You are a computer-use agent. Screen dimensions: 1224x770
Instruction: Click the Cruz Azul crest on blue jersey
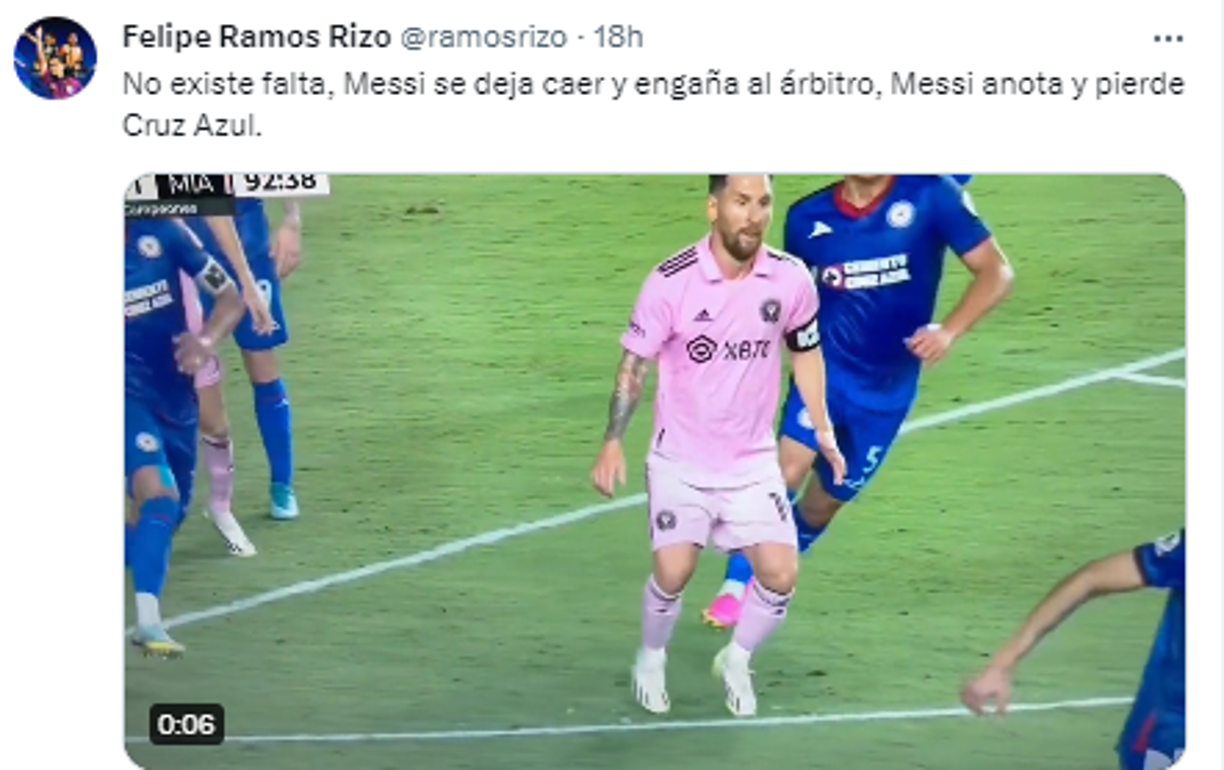[900, 214]
